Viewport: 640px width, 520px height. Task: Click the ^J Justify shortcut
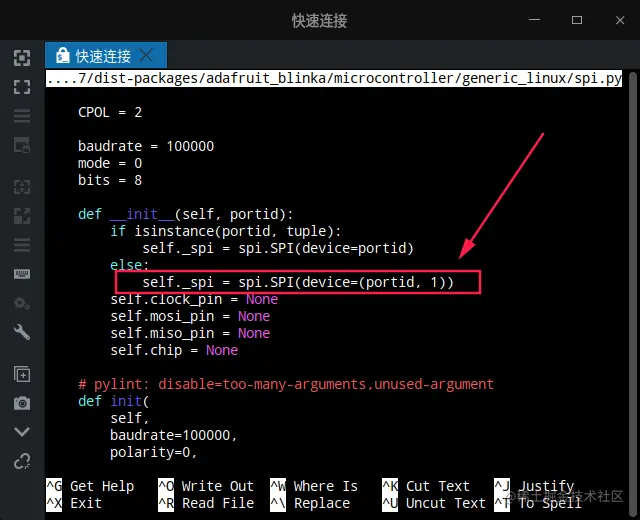[x=534, y=486]
